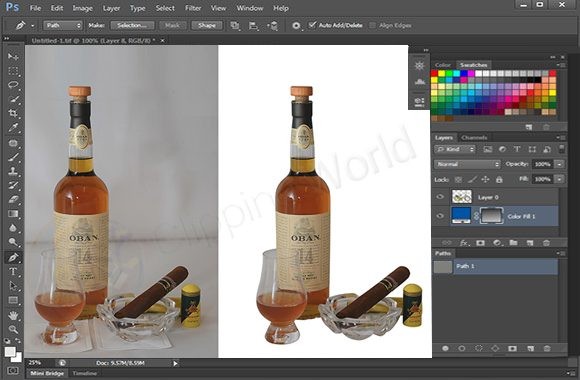580x380 pixels.
Task: Click blue Color Fill 1 thumbnail
Action: point(461,215)
